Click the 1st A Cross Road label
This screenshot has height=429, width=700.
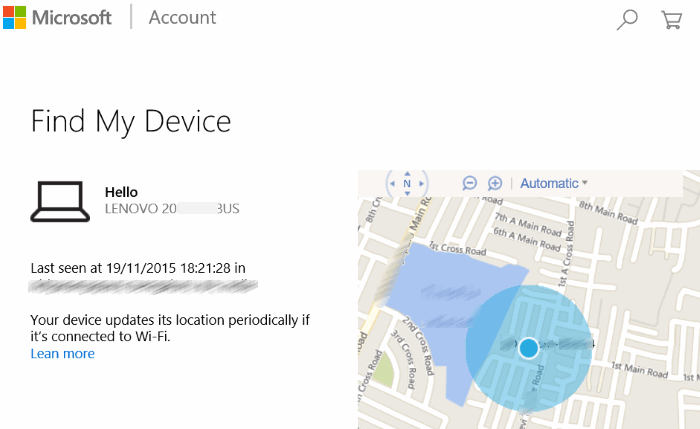[566, 253]
